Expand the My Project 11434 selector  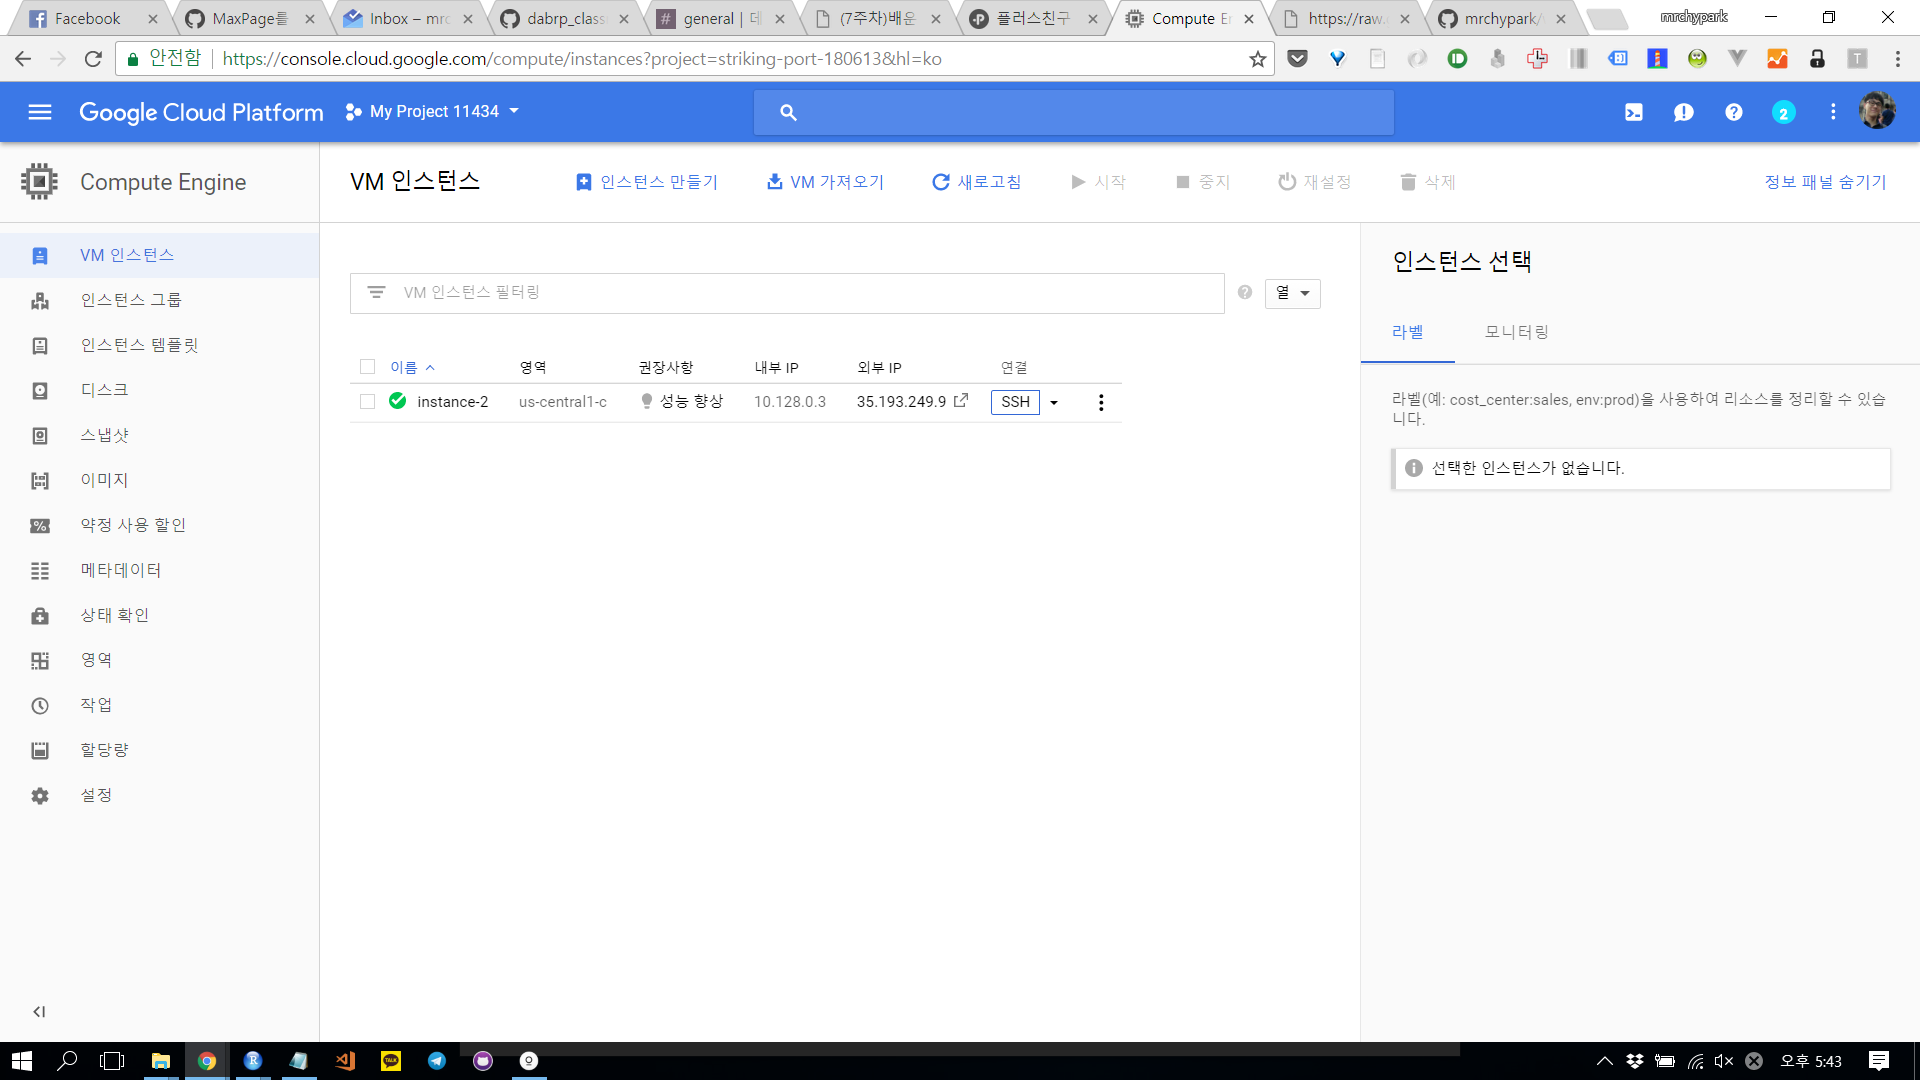pyautogui.click(x=433, y=112)
